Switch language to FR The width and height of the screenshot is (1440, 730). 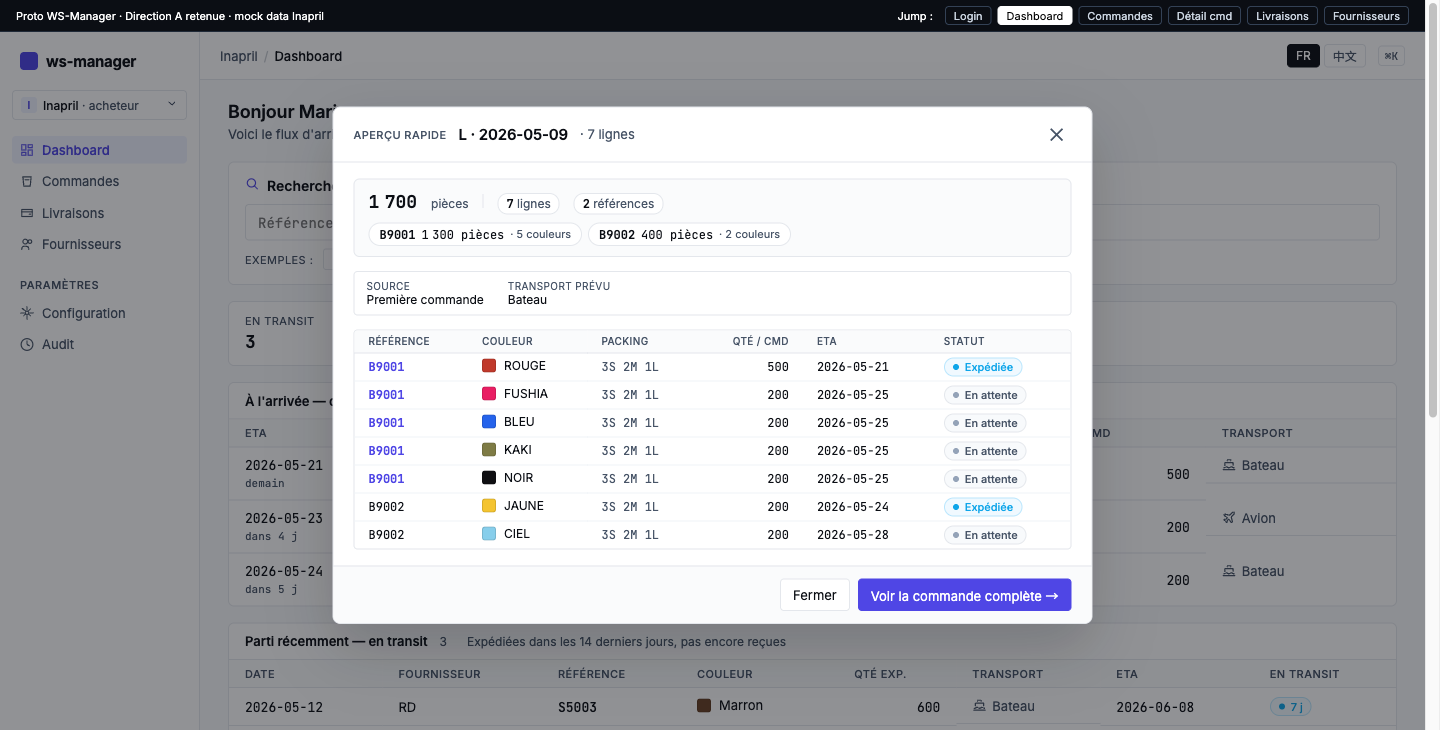tap(1303, 56)
